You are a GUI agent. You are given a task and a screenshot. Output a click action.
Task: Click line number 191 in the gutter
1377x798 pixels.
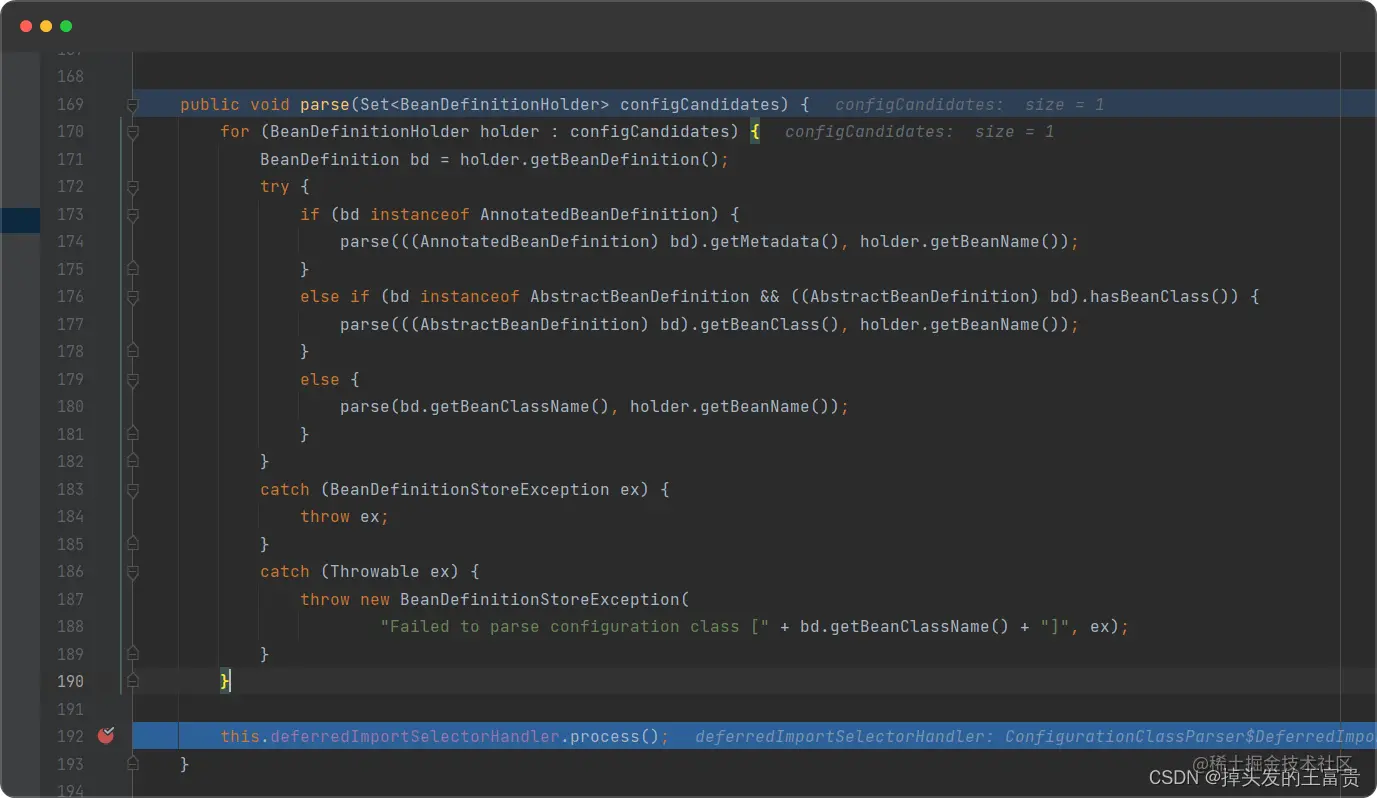[70, 709]
